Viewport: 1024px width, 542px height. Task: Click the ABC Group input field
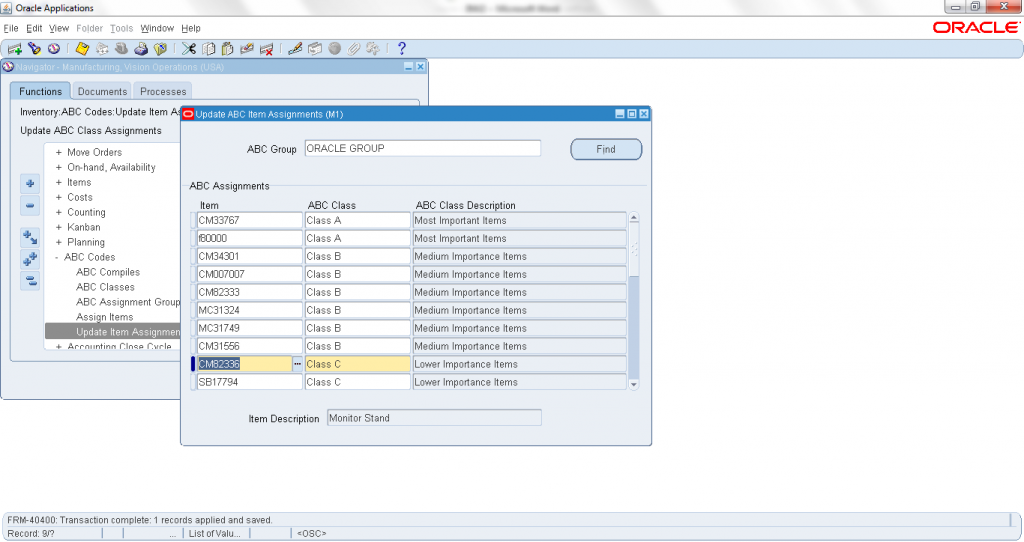422,149
